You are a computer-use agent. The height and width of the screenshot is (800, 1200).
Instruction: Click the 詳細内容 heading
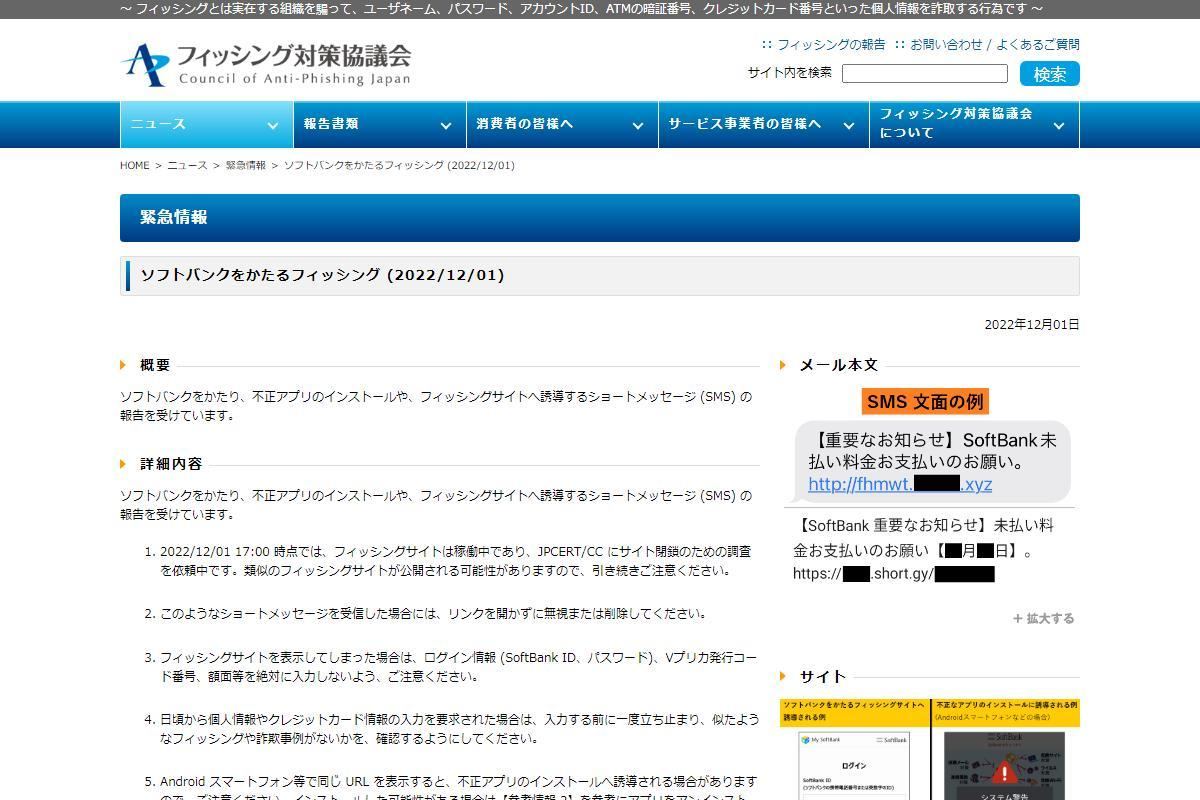tap(171, 464)
